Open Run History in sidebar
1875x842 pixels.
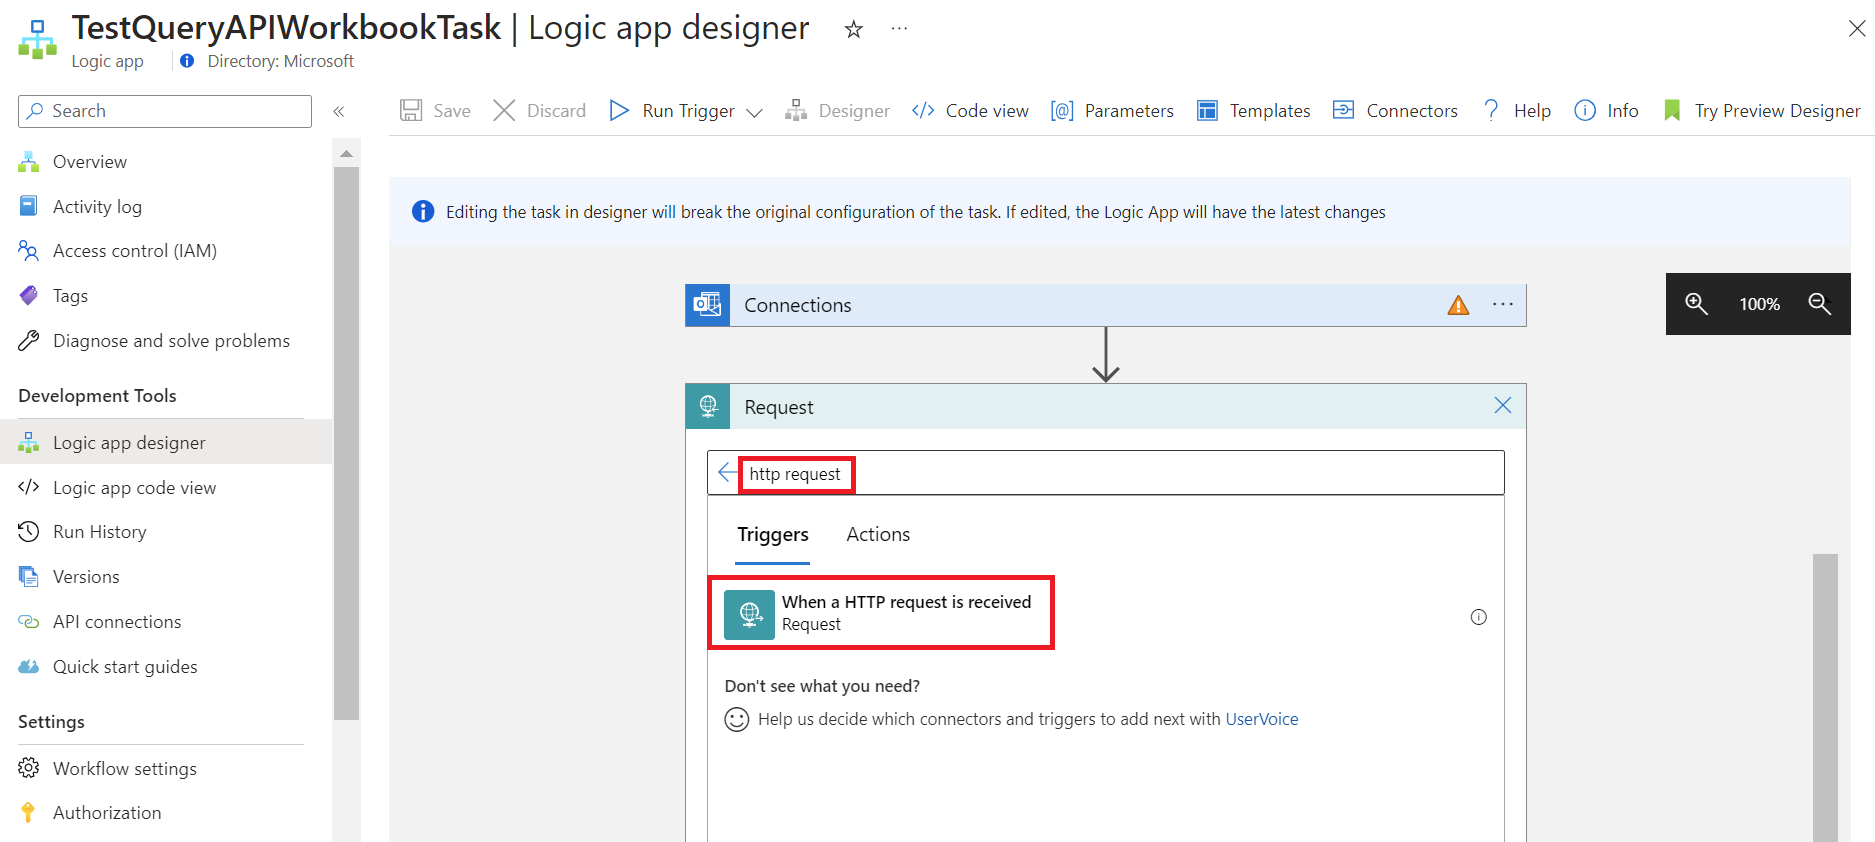99,532
